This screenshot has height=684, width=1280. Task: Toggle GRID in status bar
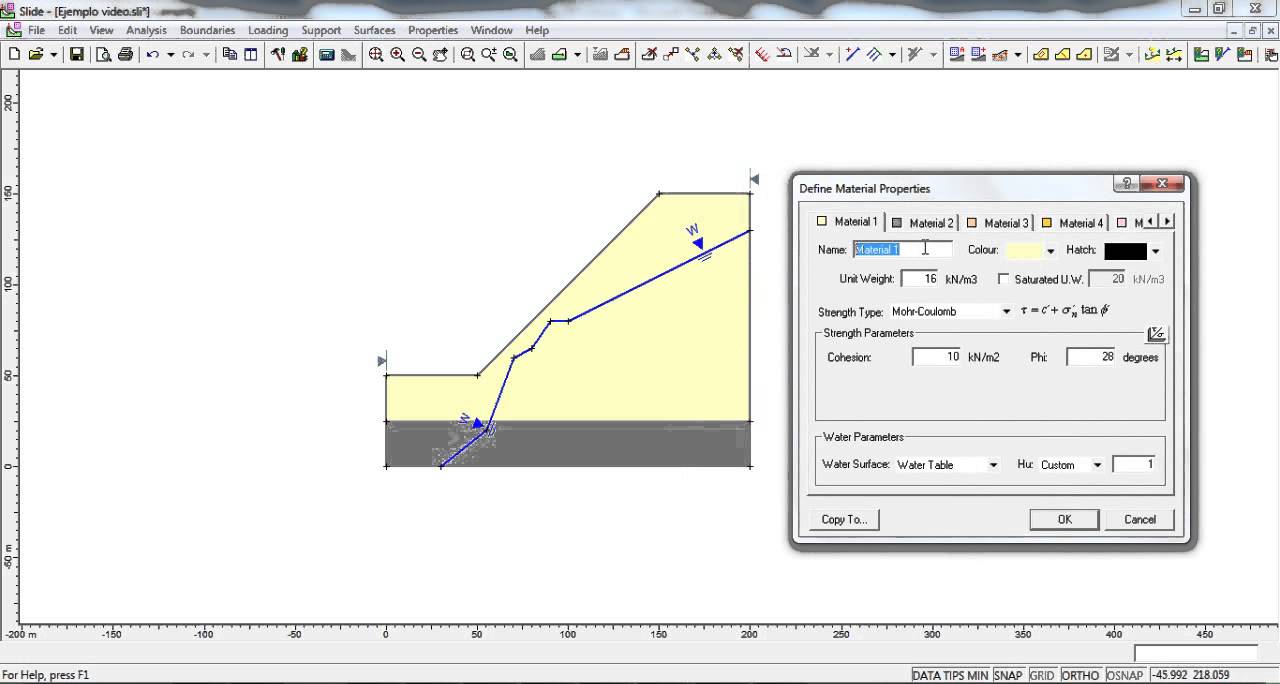pyautogui.click(x=1042, y=675)
